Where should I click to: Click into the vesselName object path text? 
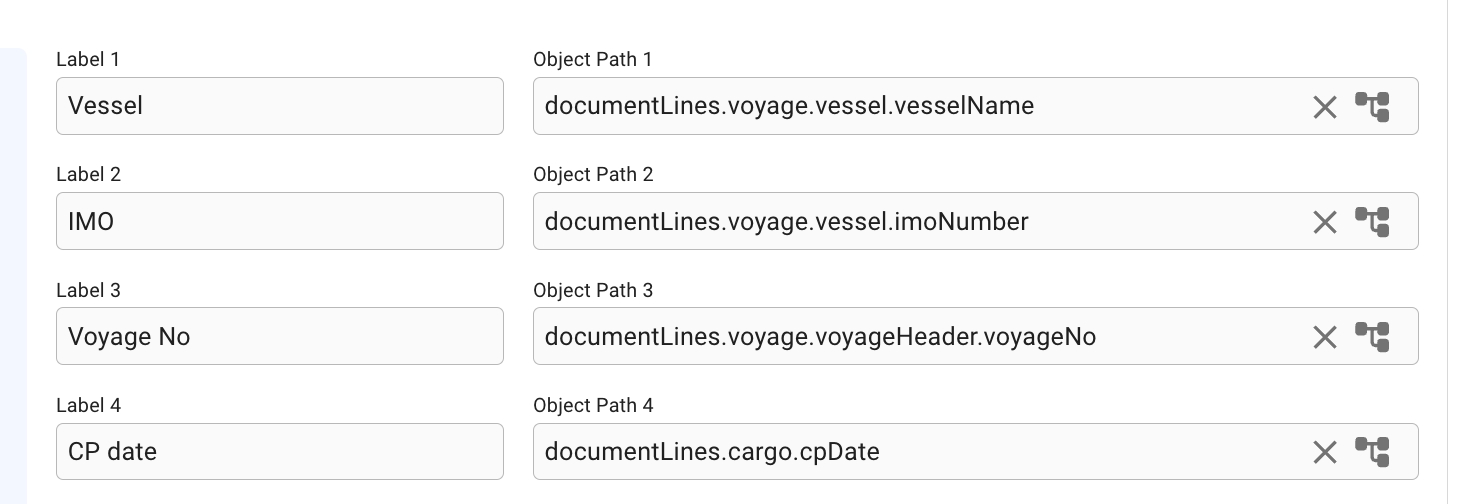pyautogui.click(x=789, y=106)
